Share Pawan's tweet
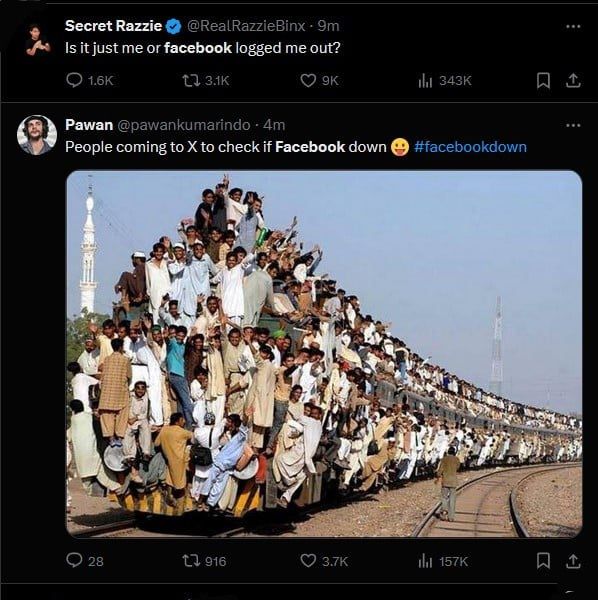The height and width of the screenshot is (600, 598). pyautogui.click(x=573, y=561)
